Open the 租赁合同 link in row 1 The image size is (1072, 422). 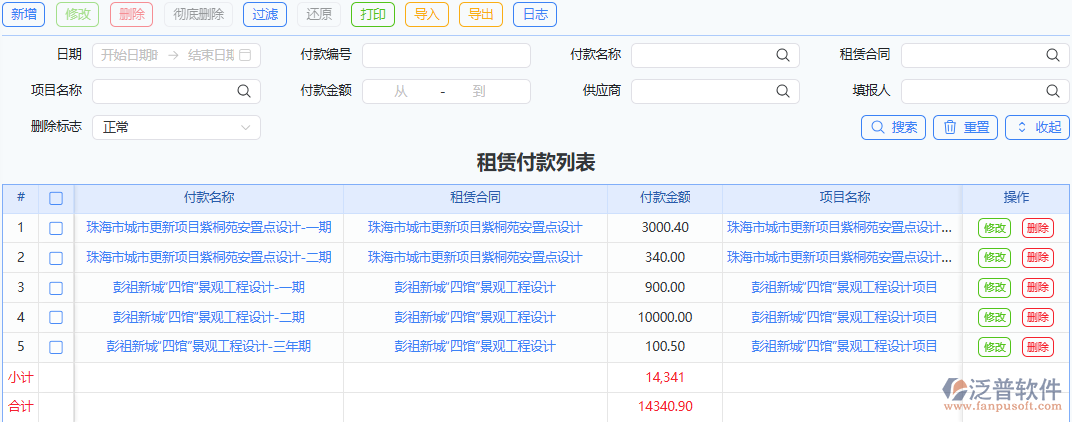tap(475, 228)
